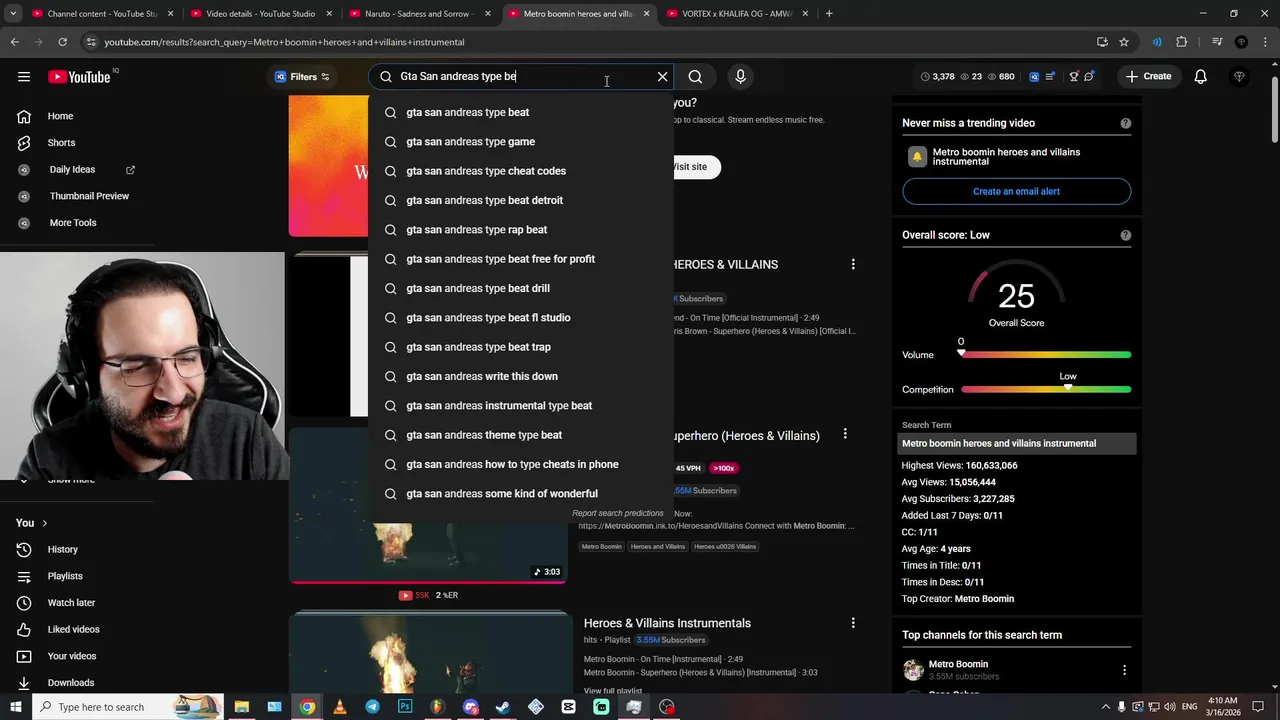This screenshot has height=720, width=1280.
Task: Select 'gta san andreas theme type beat'
Action: point(521,435)
